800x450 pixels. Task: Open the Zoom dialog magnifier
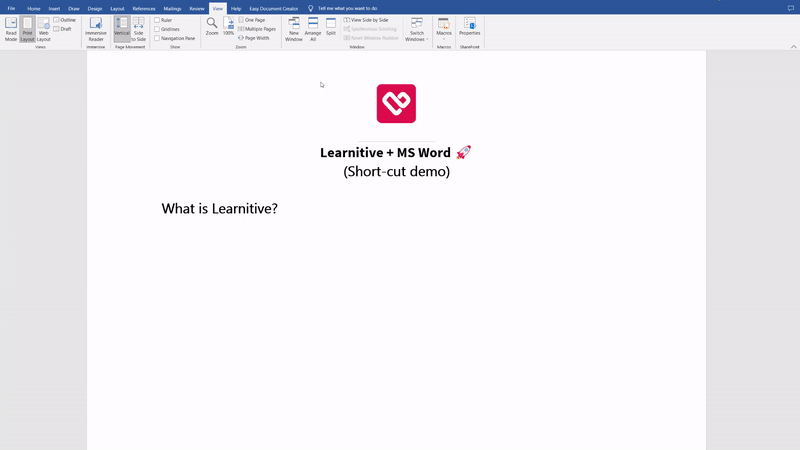pos(212,27)
